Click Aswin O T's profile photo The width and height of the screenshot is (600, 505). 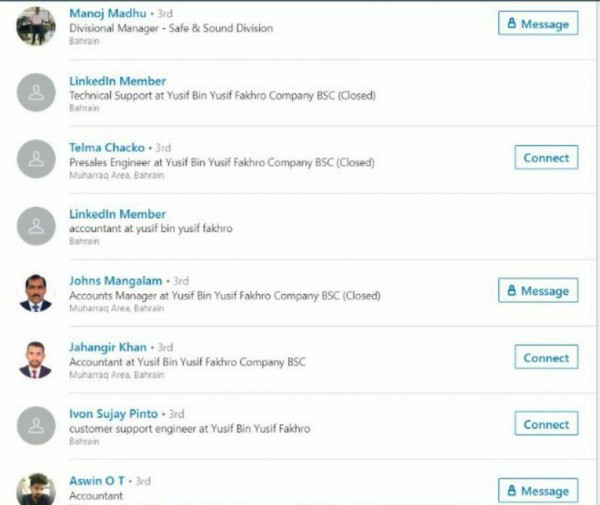(36, 489)
